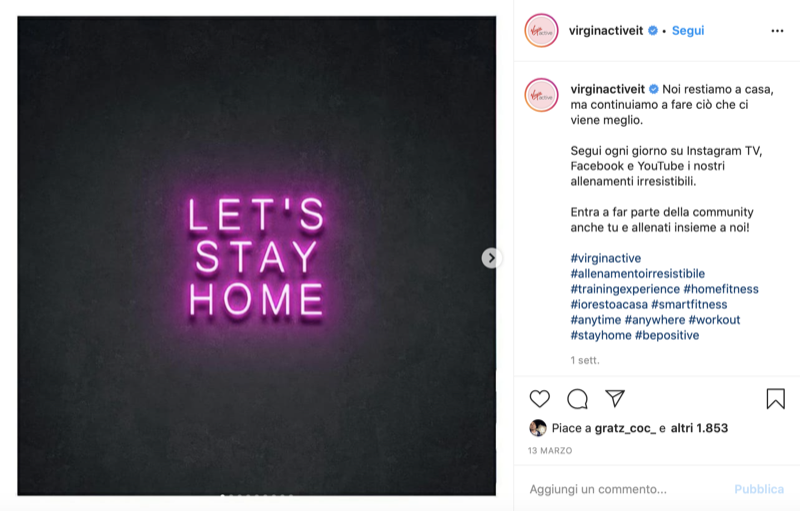This screenshot has height=511, width=800.
Task: Open the #homefitness hashtag
Action: click(721, 289)
